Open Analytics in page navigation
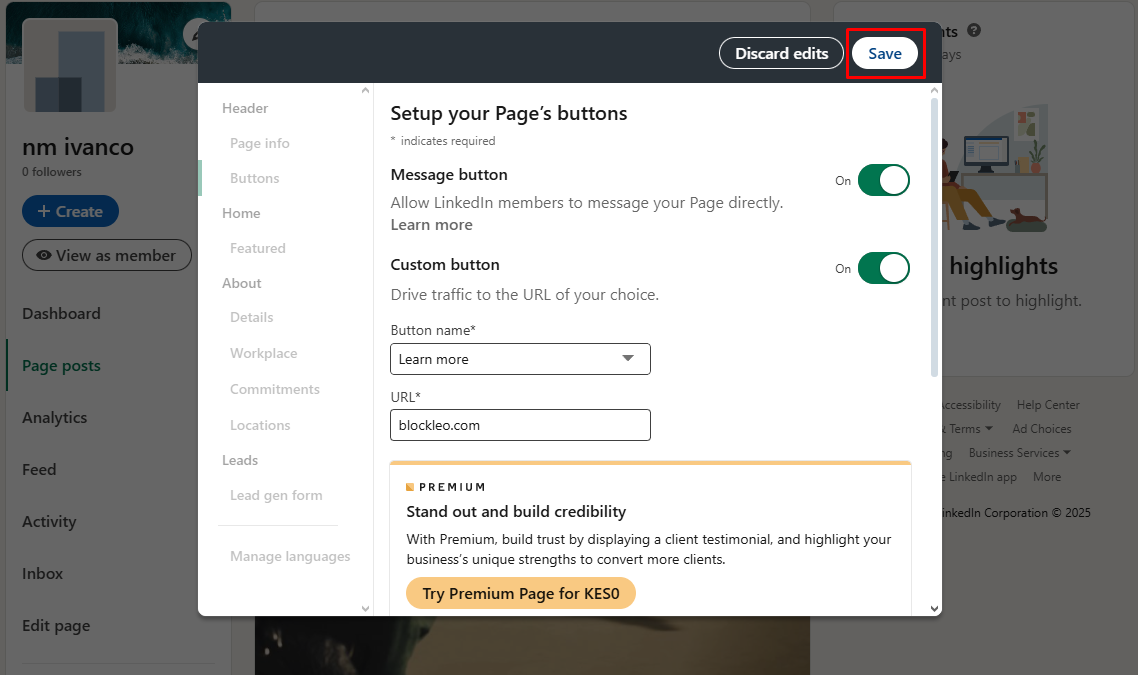The height and width of the screenshot is (675, 1138). click(54, 417)
